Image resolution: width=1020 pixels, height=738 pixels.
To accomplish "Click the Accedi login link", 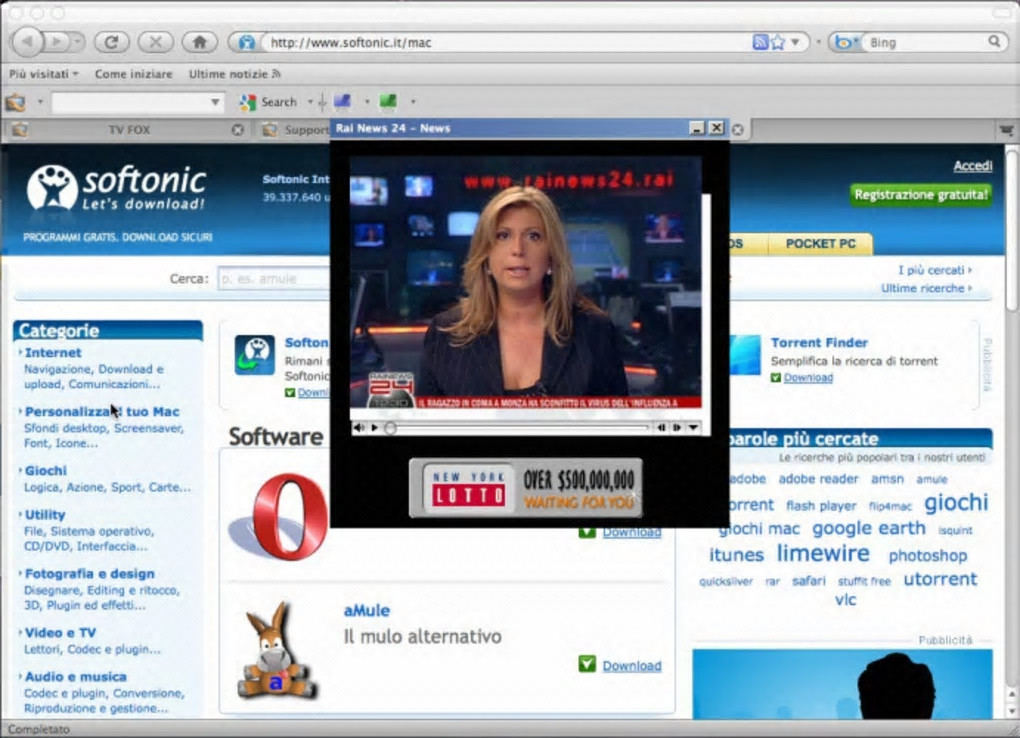I will pyautogui.click(x=973, y=166).
